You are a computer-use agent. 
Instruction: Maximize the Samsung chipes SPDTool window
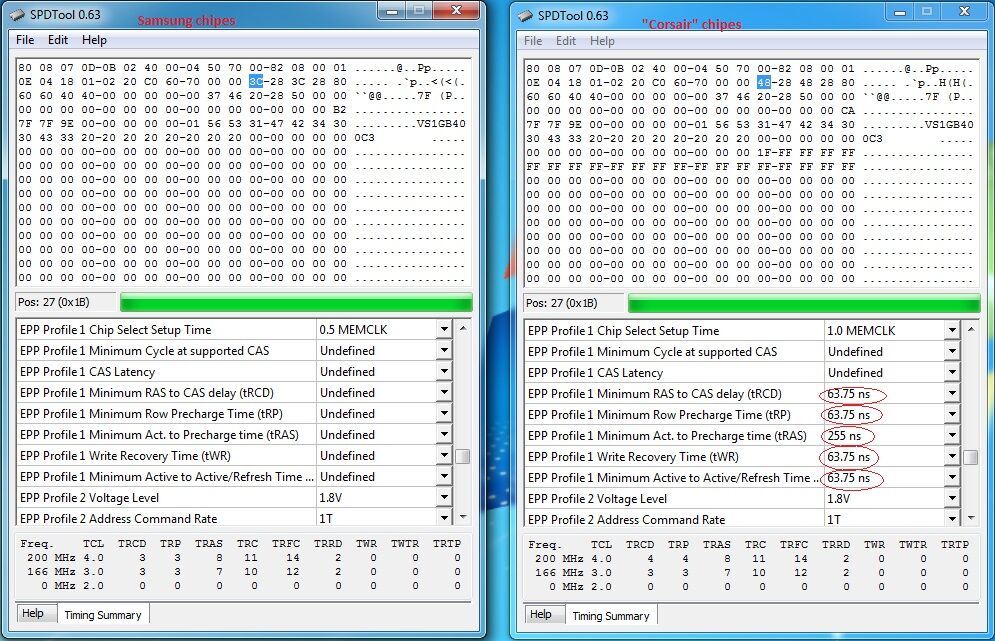click(x=419, y=10)
